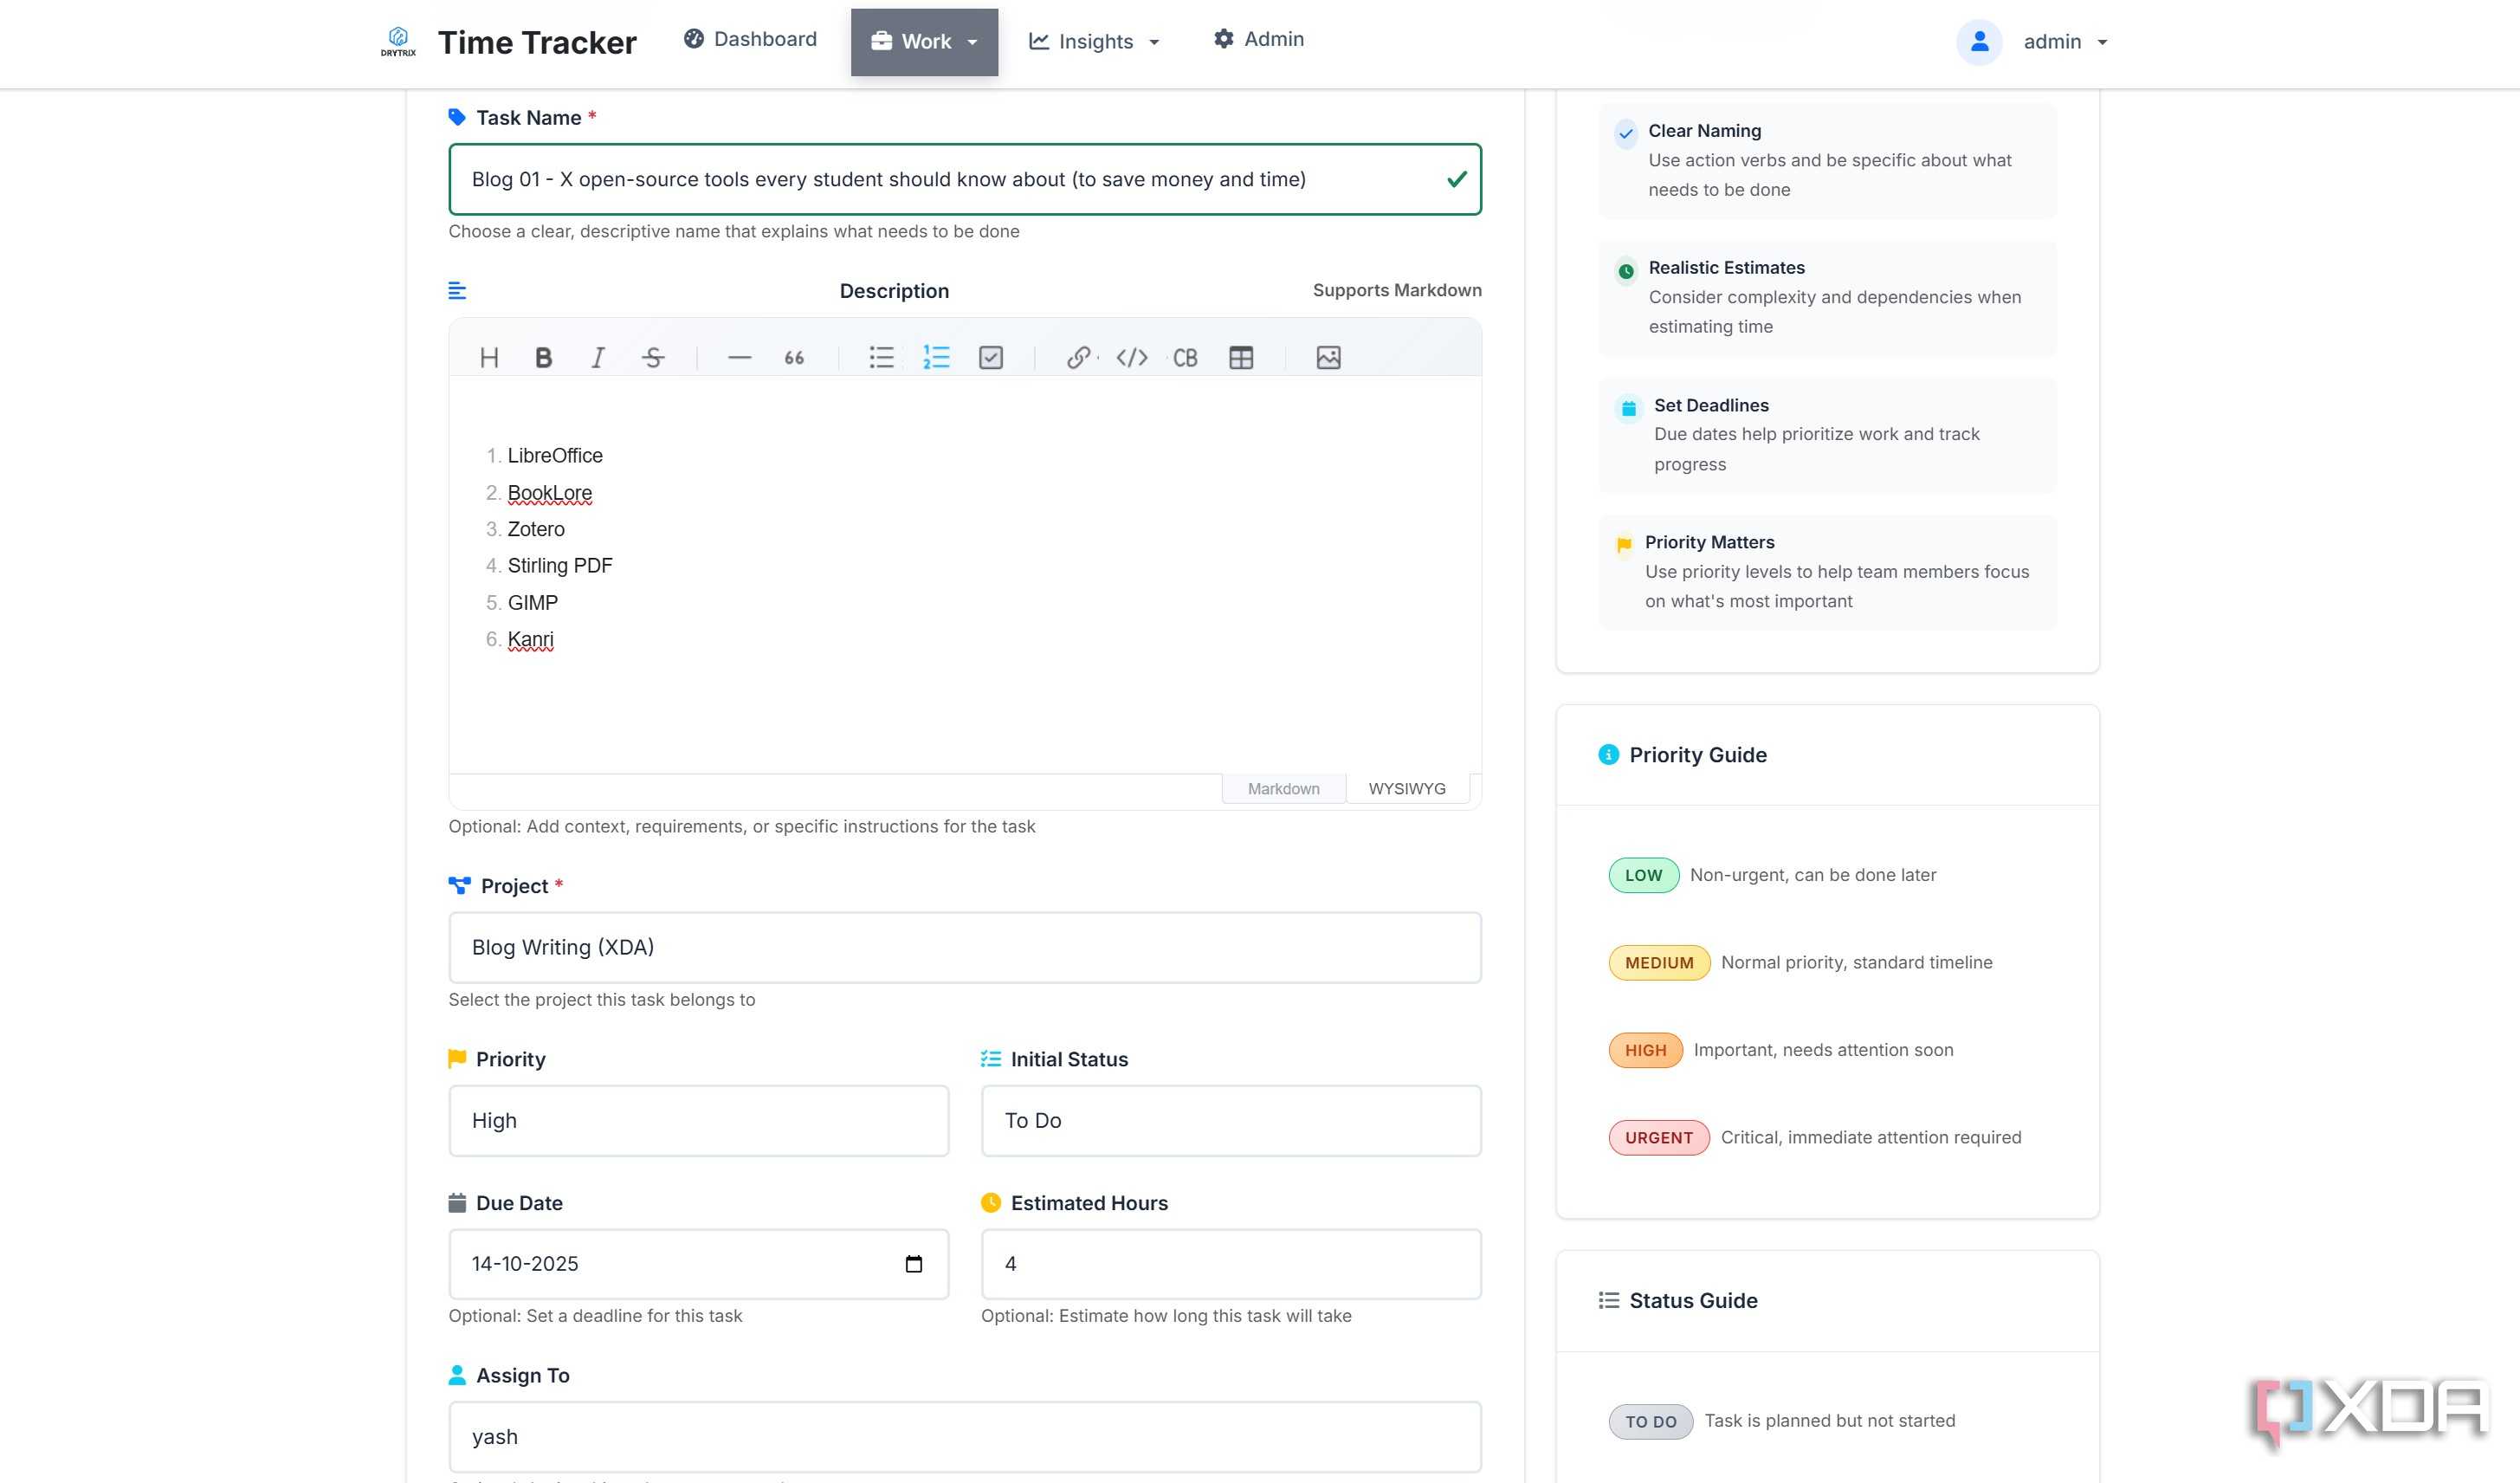Open the Initial Status dropdown
Screen dimensions: 2520x1483
click(x=1231, y=1121)
